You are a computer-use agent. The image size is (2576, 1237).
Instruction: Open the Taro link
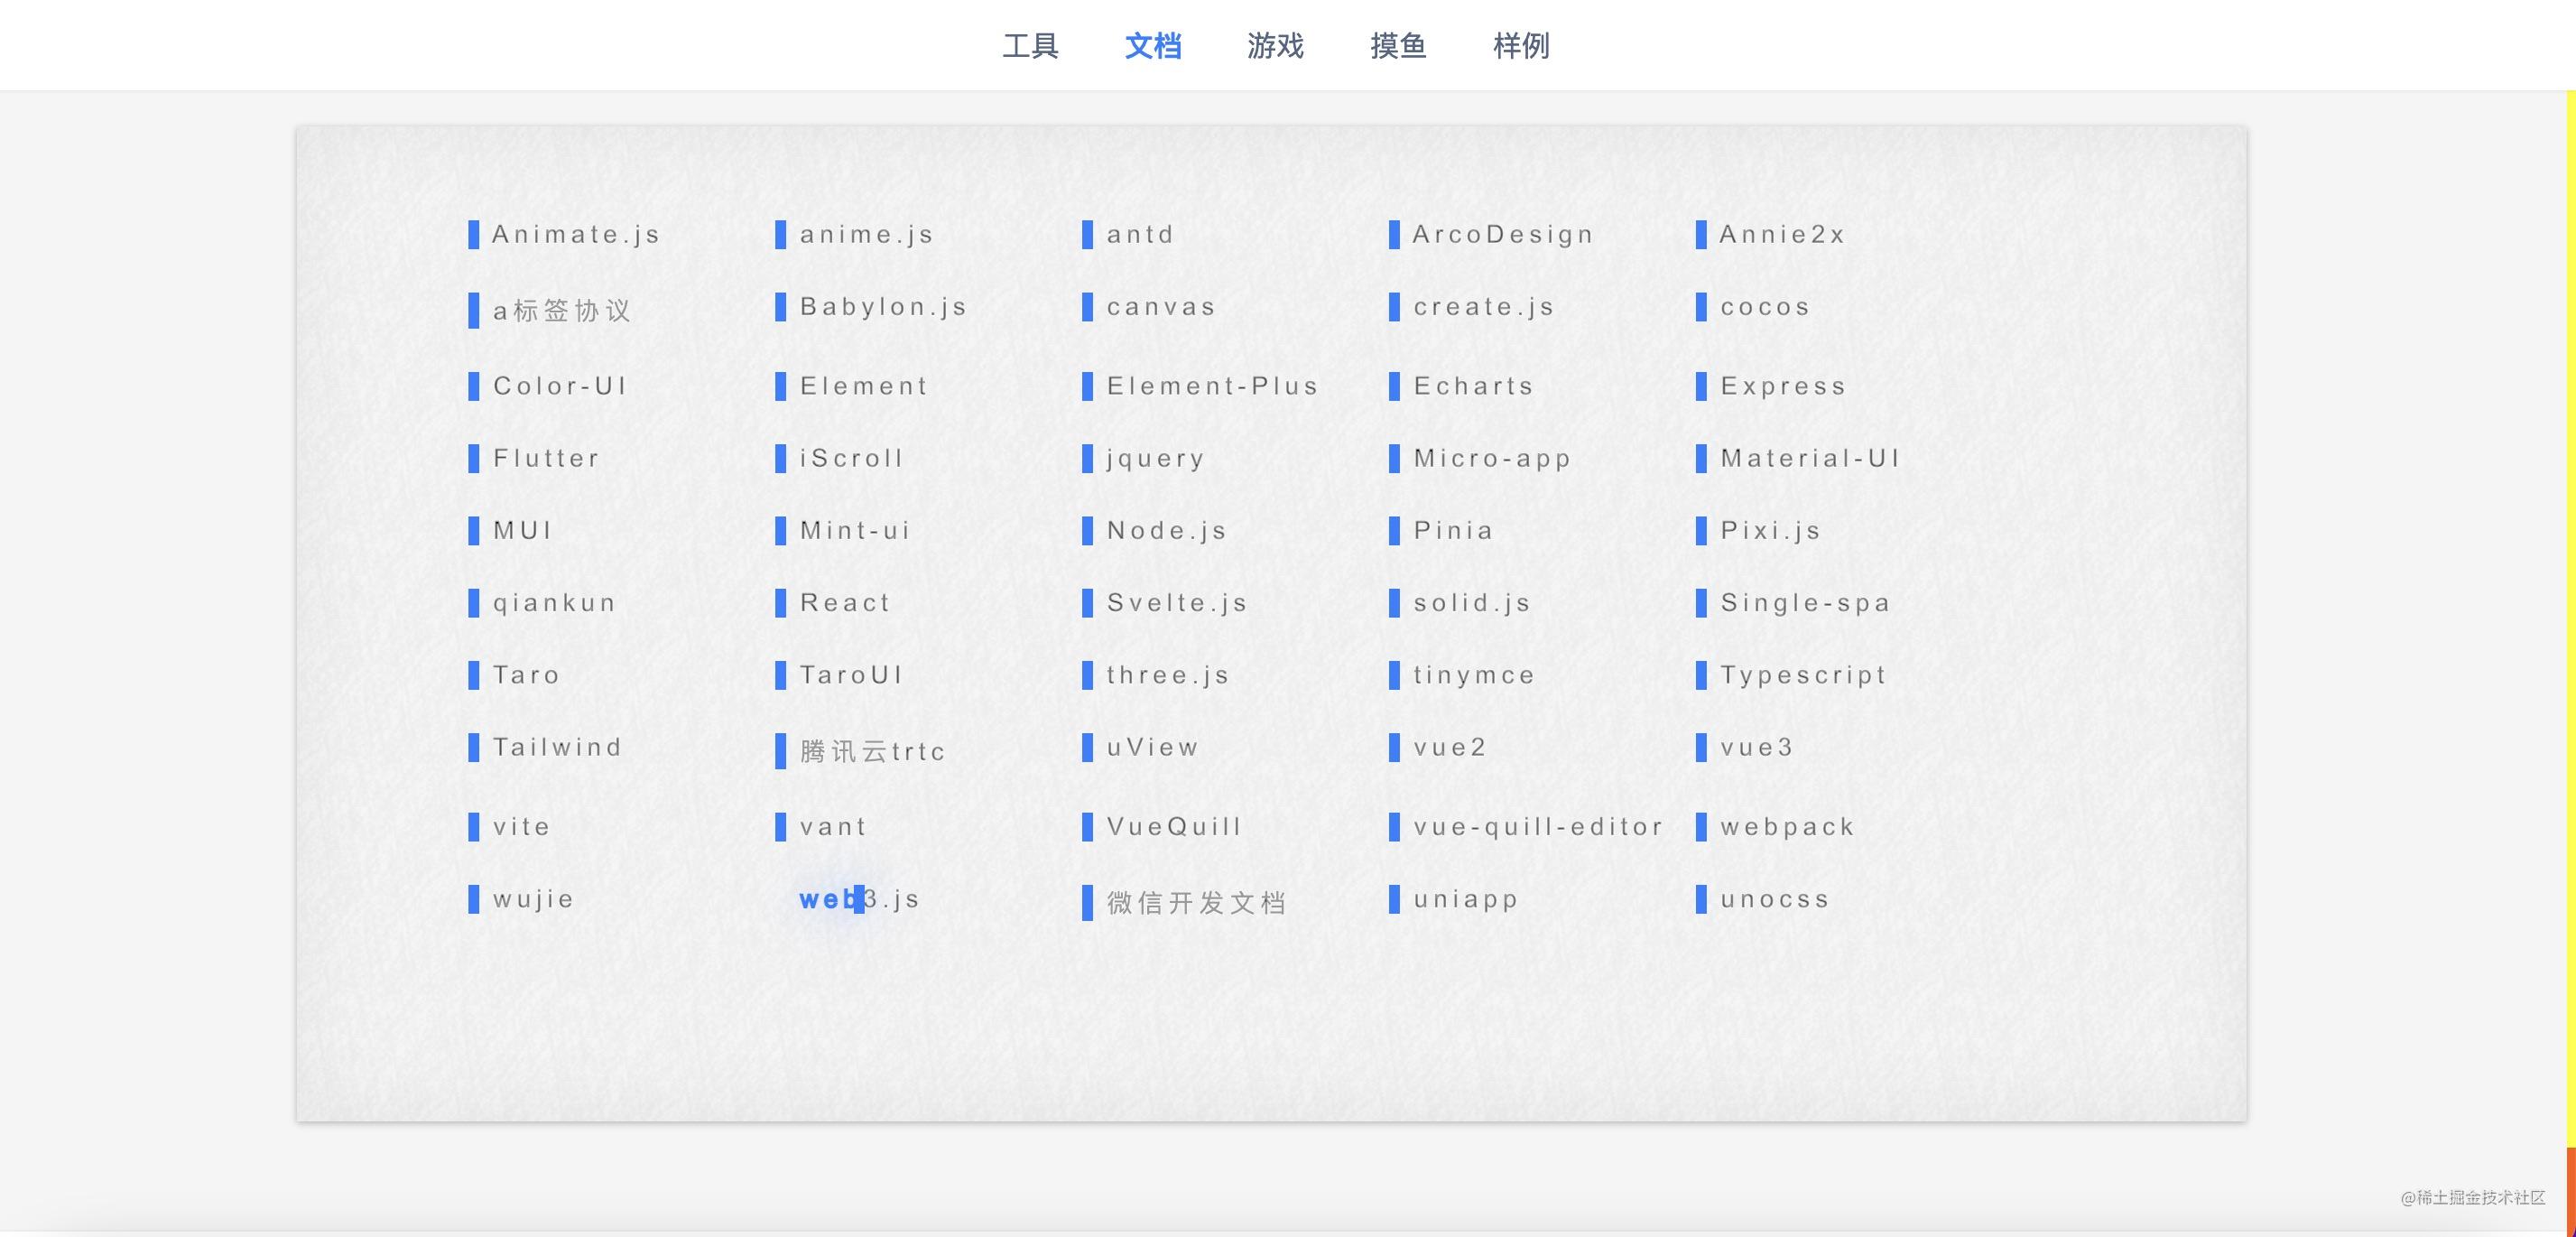coord(526,675)
